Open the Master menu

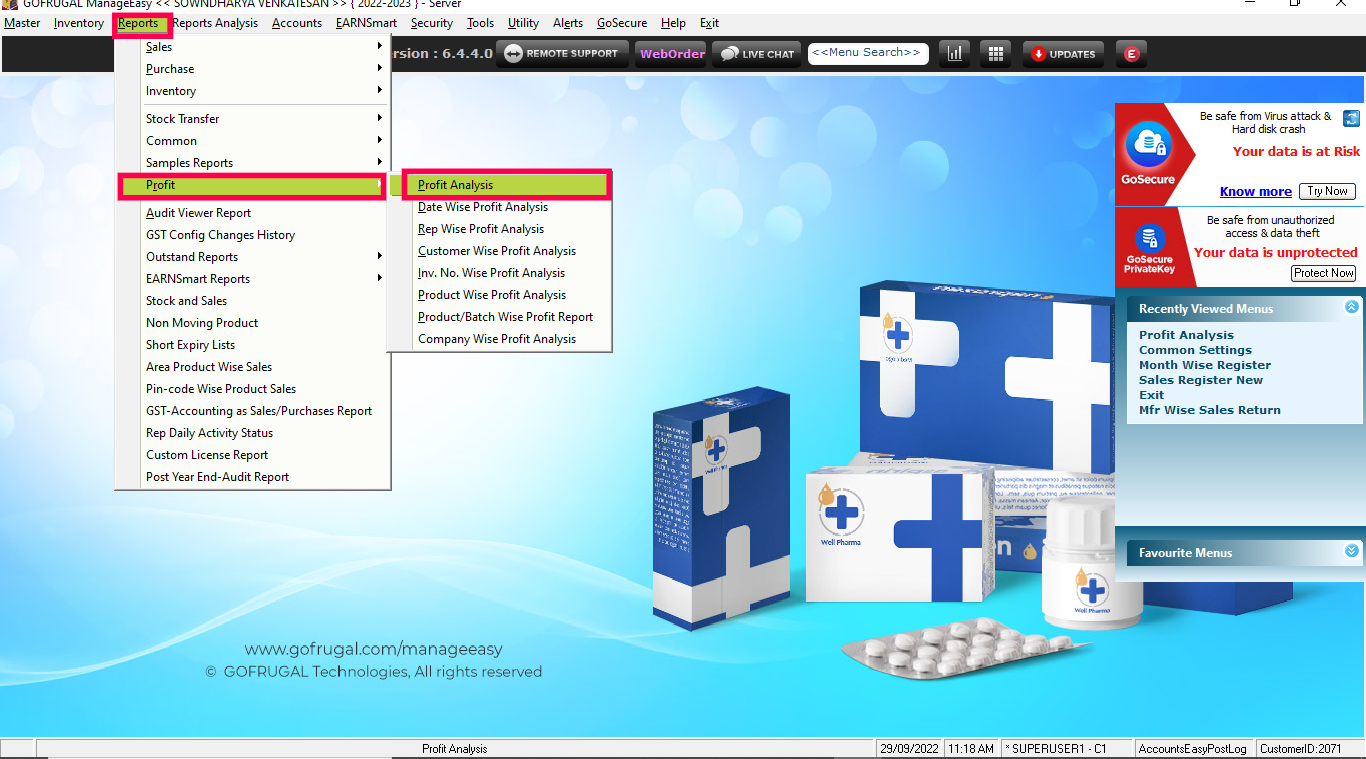point(22,23)
